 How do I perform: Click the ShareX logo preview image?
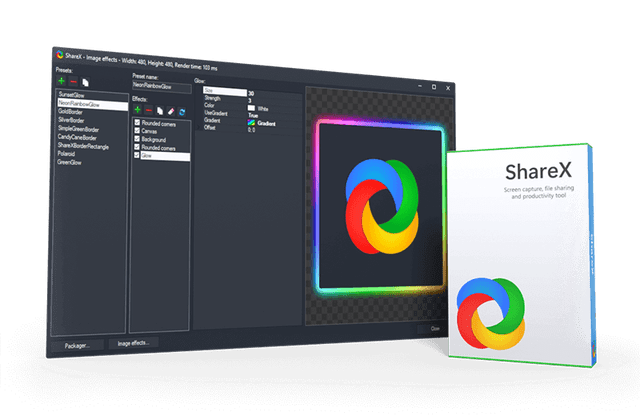point(381,206)
